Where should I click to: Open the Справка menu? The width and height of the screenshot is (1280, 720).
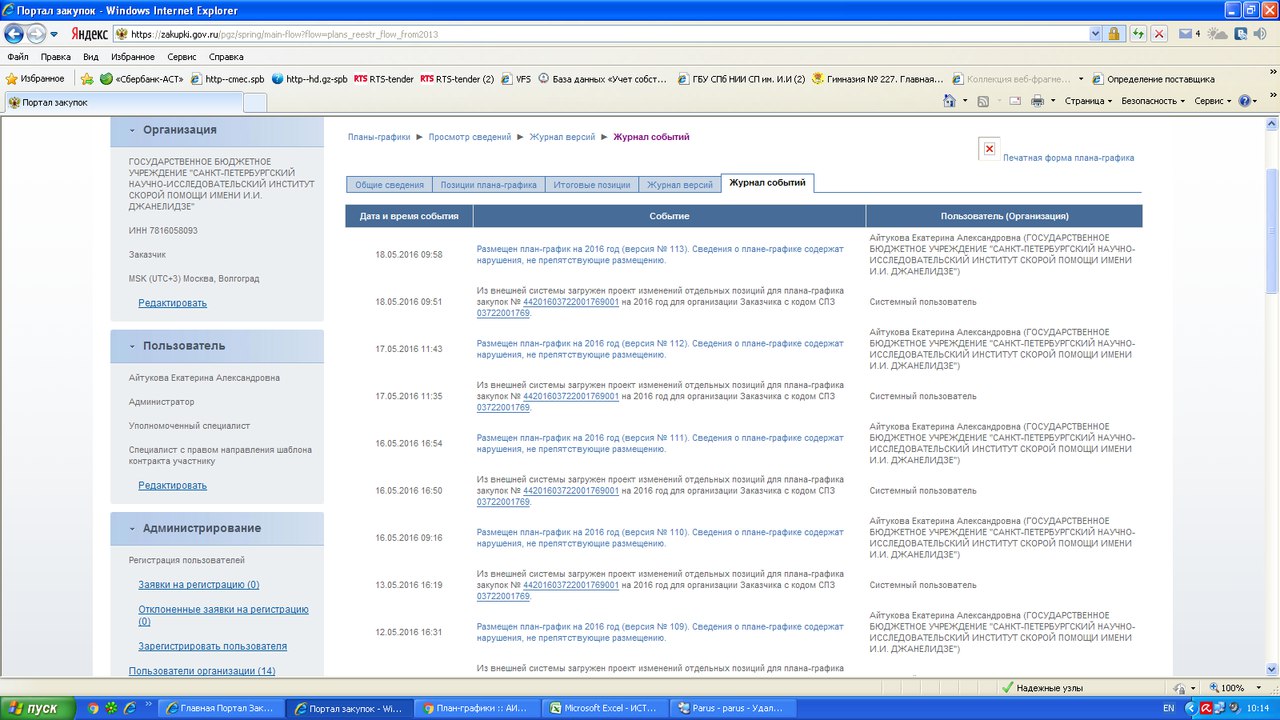click(226, 57)
